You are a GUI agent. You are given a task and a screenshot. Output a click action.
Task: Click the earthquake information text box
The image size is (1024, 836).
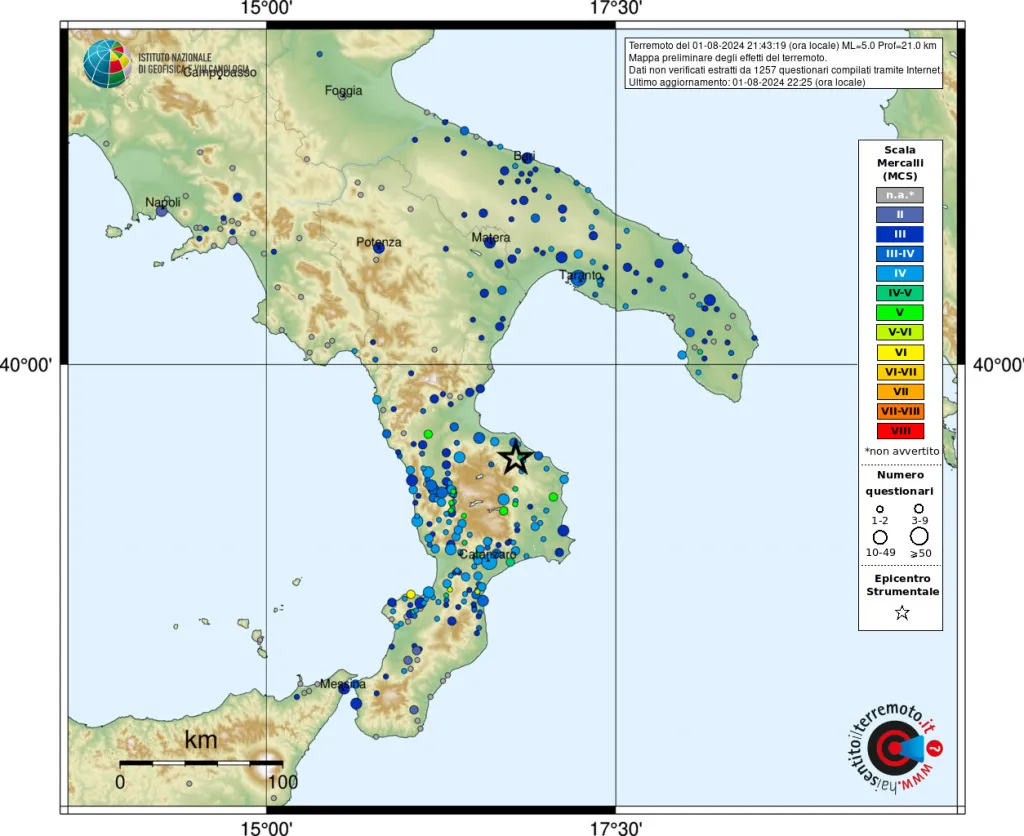pos(783,63)
